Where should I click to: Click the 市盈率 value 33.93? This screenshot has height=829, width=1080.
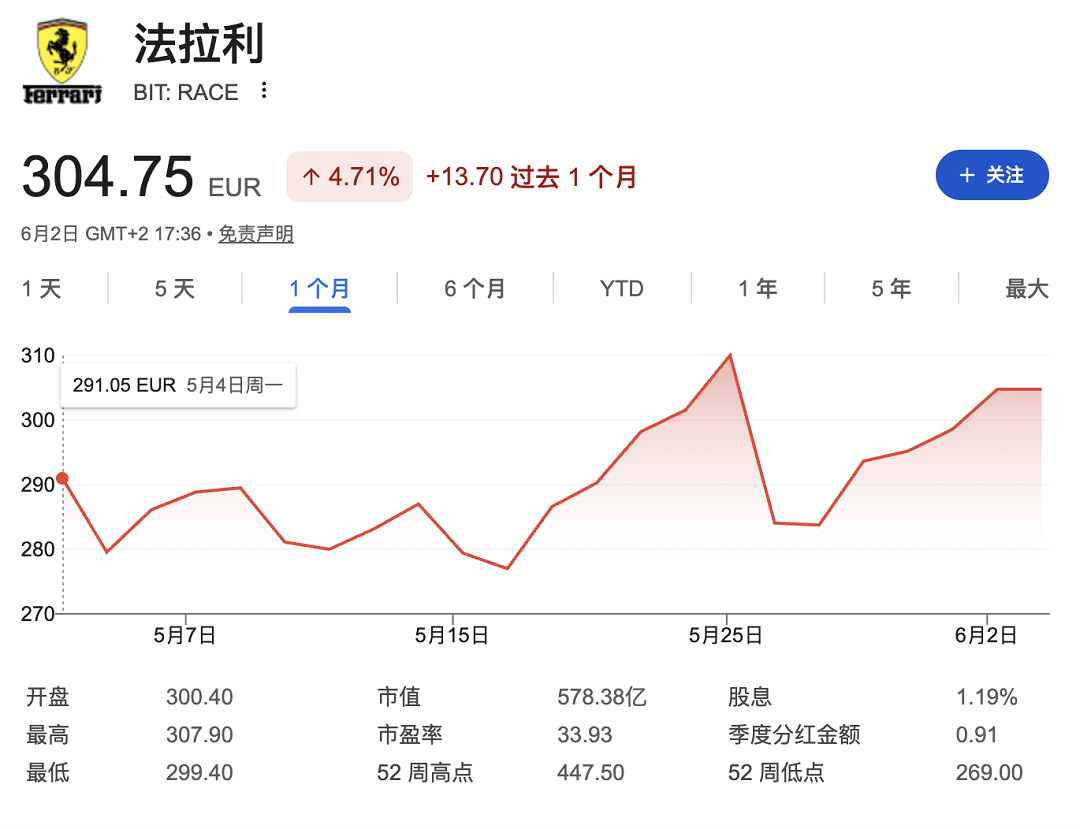[x=585, y=735]
